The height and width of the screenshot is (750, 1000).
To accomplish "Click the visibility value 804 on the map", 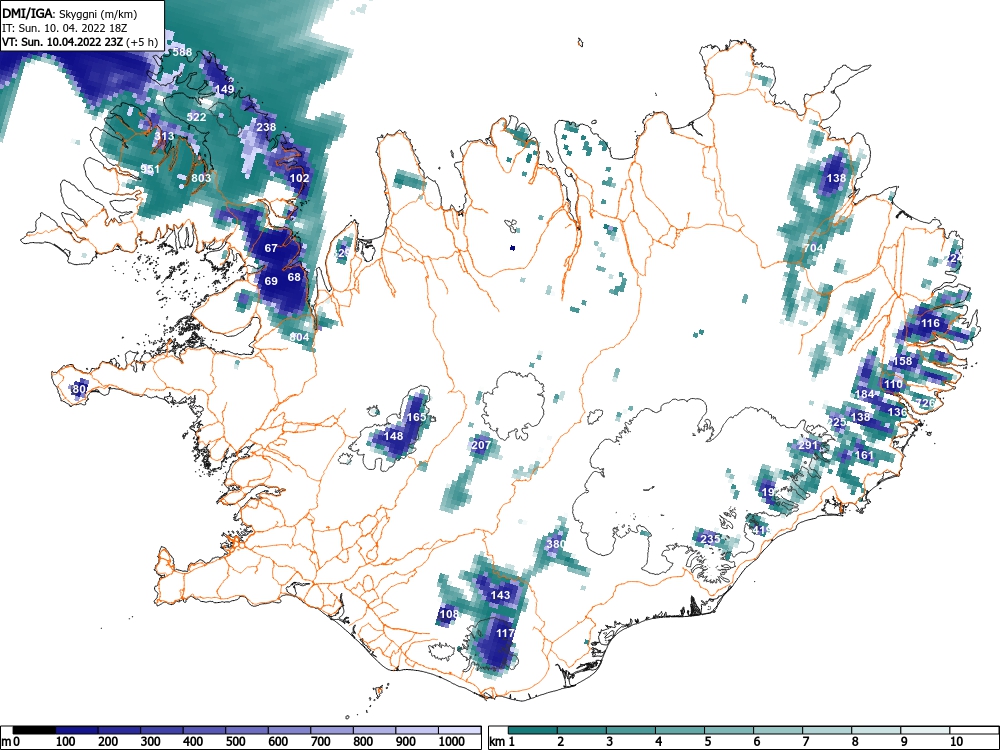I will pos(299,337).
